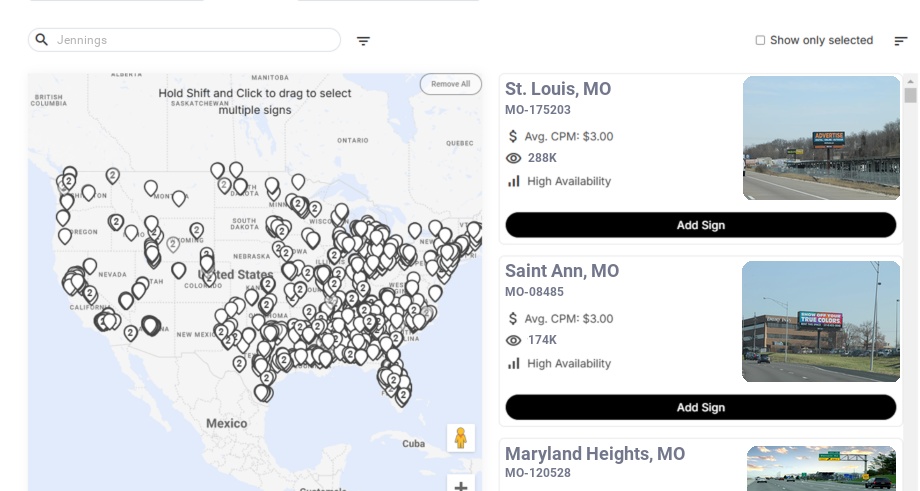
Task: View the St. Louis billboard photo
Action: (821, 138)
